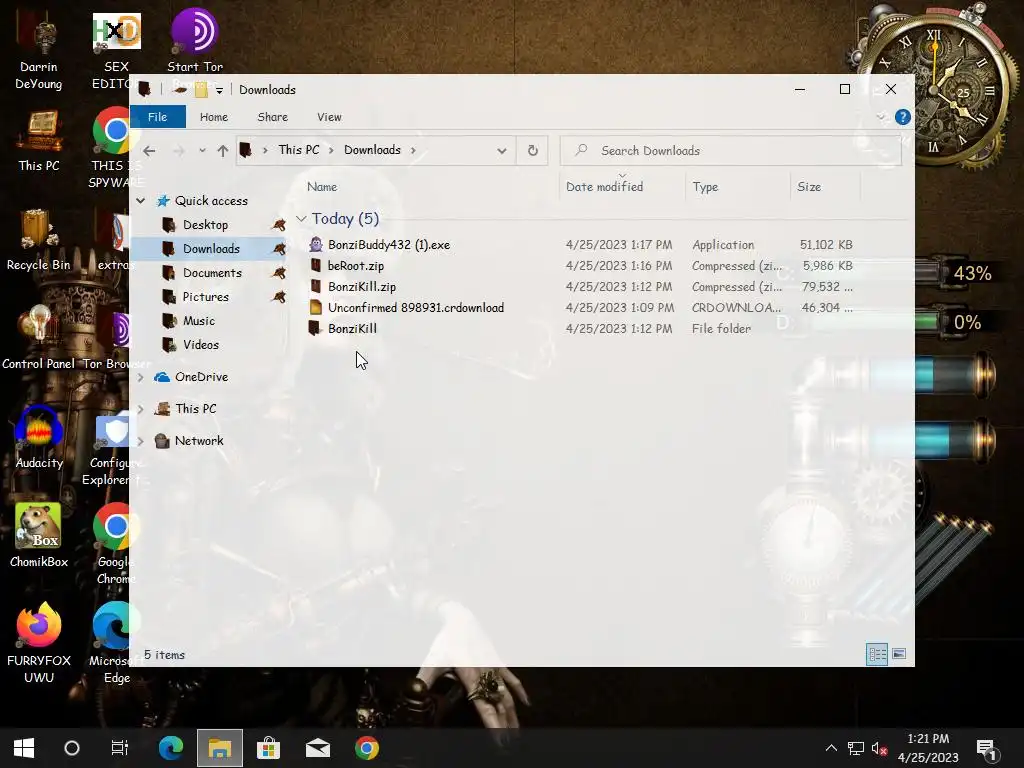Open the address bar history dropdown
Image resolution: width=1024 pixels, height=768 pixels.
[502, 151]
